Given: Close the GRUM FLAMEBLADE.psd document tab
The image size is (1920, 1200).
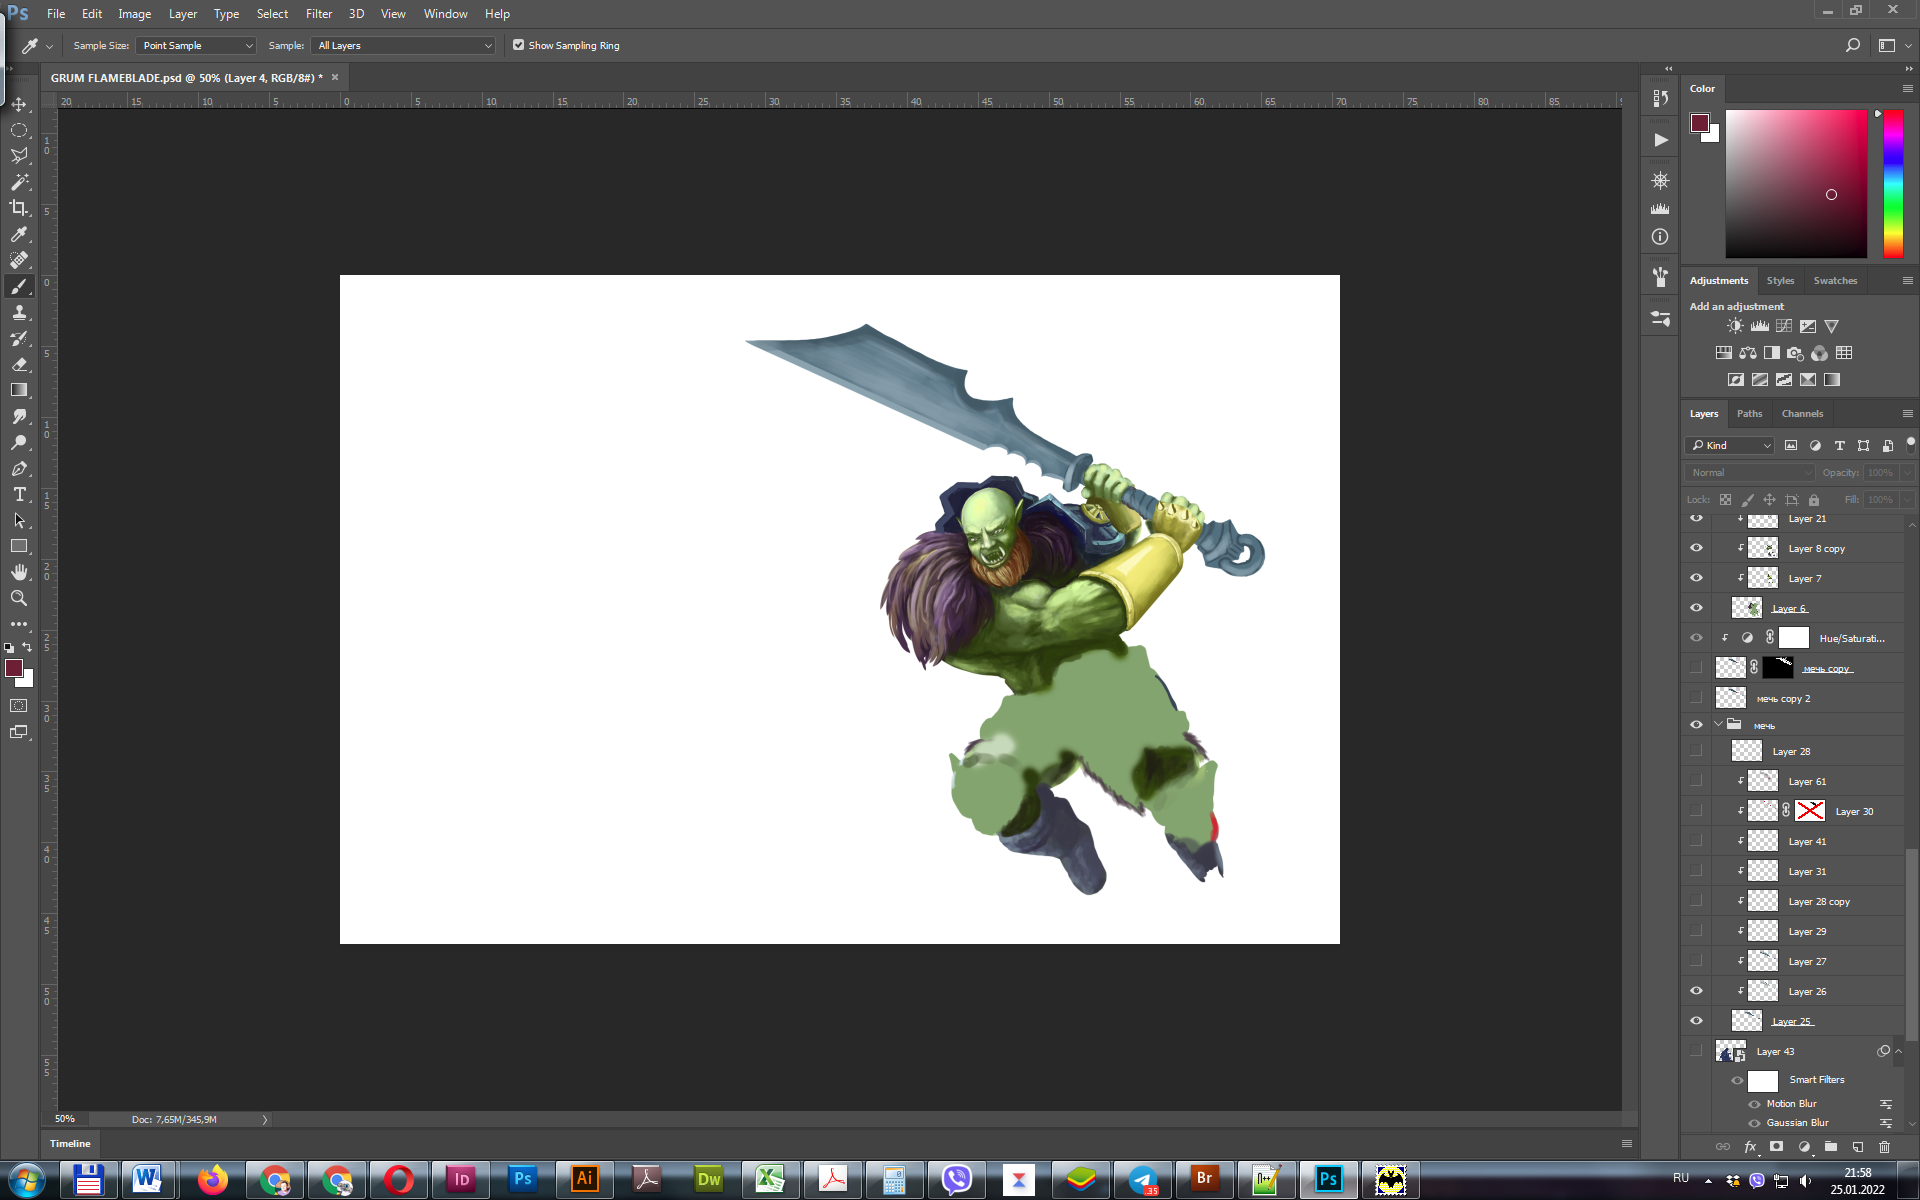Looking at the screenshot, I should 335,77.
